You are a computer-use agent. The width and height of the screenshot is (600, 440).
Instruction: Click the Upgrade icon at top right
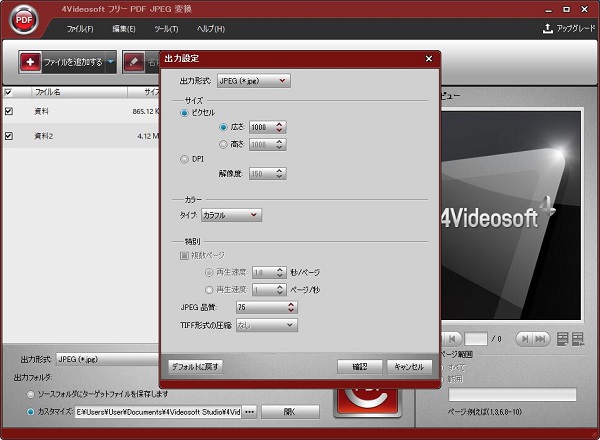click(x=547, y=29)
